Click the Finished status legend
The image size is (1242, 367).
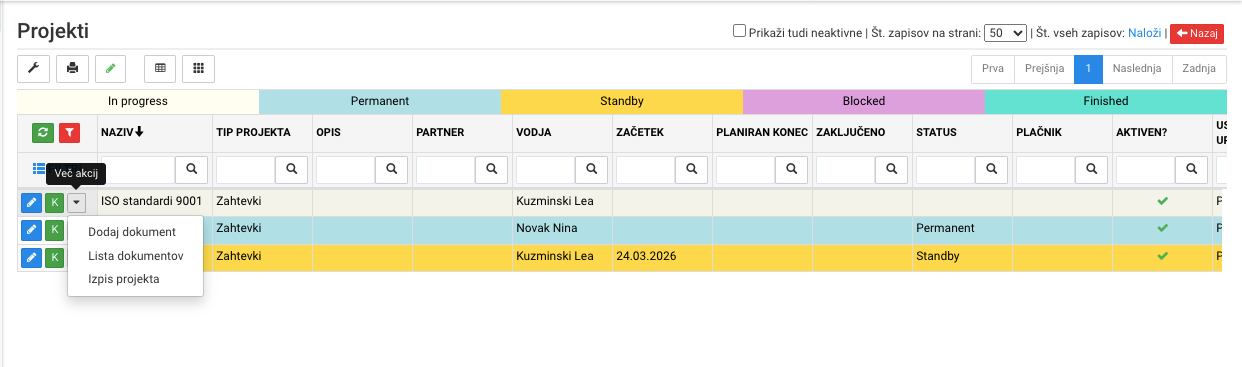(1106, 101)
